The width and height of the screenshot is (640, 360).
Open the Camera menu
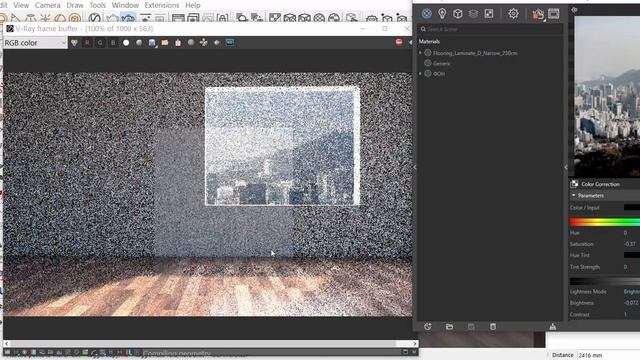pyautogui.click(x=47, y=5)
